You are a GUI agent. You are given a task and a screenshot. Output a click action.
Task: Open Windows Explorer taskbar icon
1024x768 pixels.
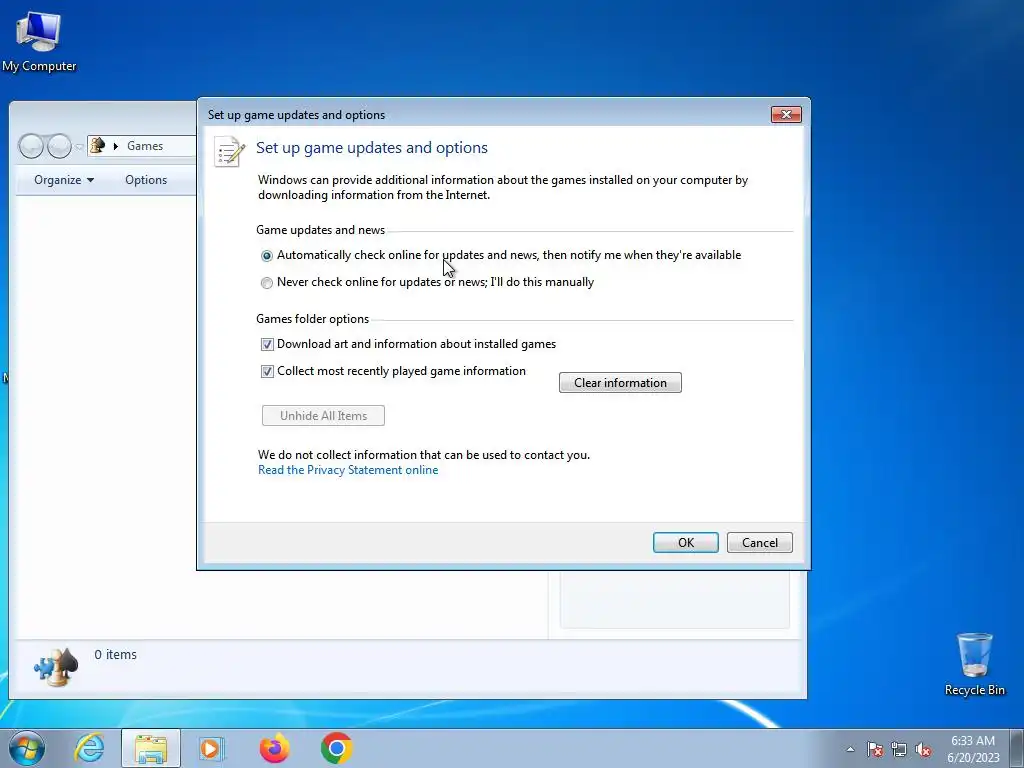pyautogui.click(x=151, y=748)
